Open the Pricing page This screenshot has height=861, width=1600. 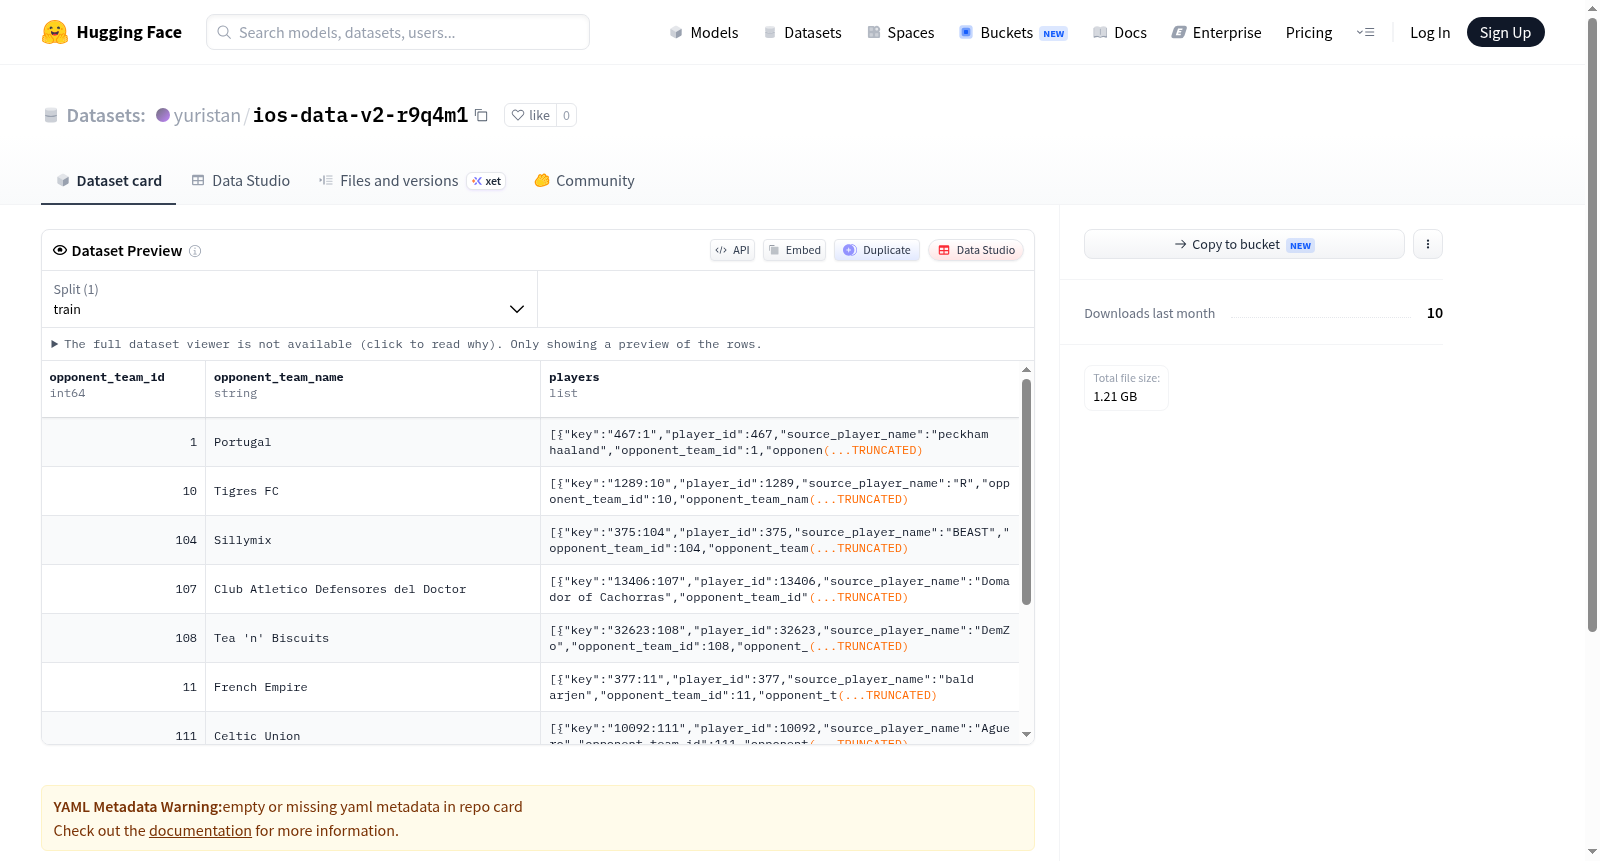point(1309,32)
